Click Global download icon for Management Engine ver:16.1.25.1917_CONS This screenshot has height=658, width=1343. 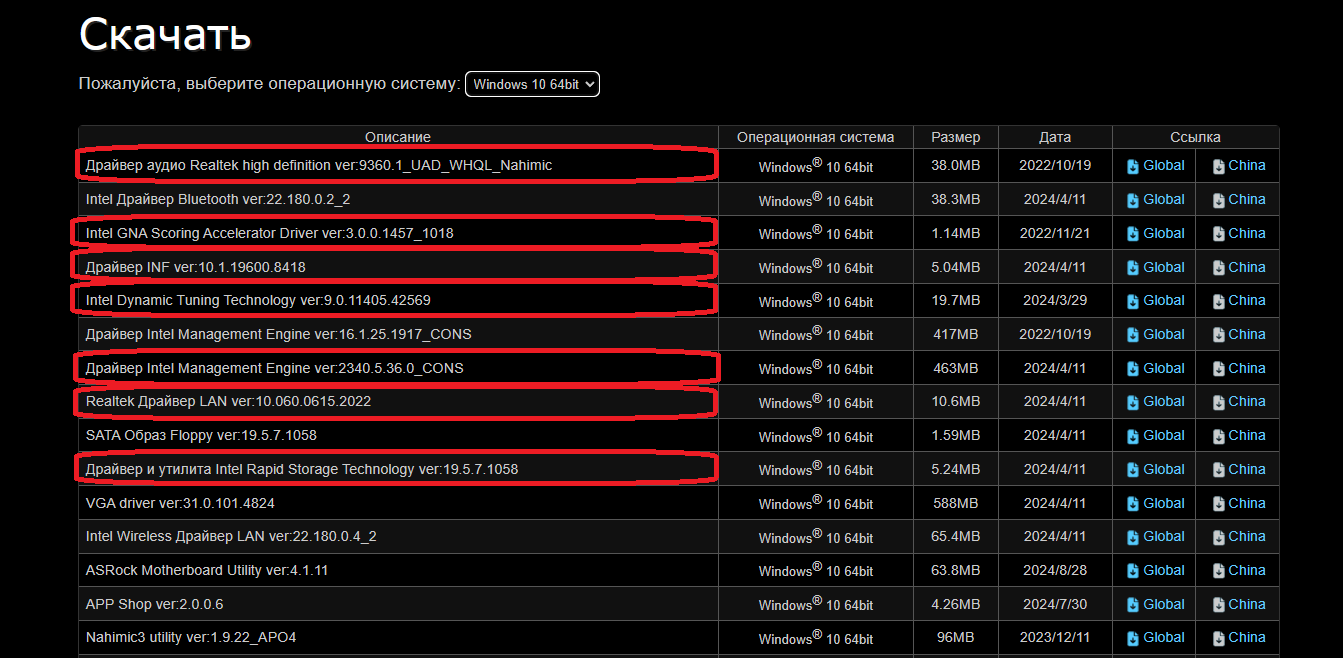pyautogui.click(x=1133, y=335)
